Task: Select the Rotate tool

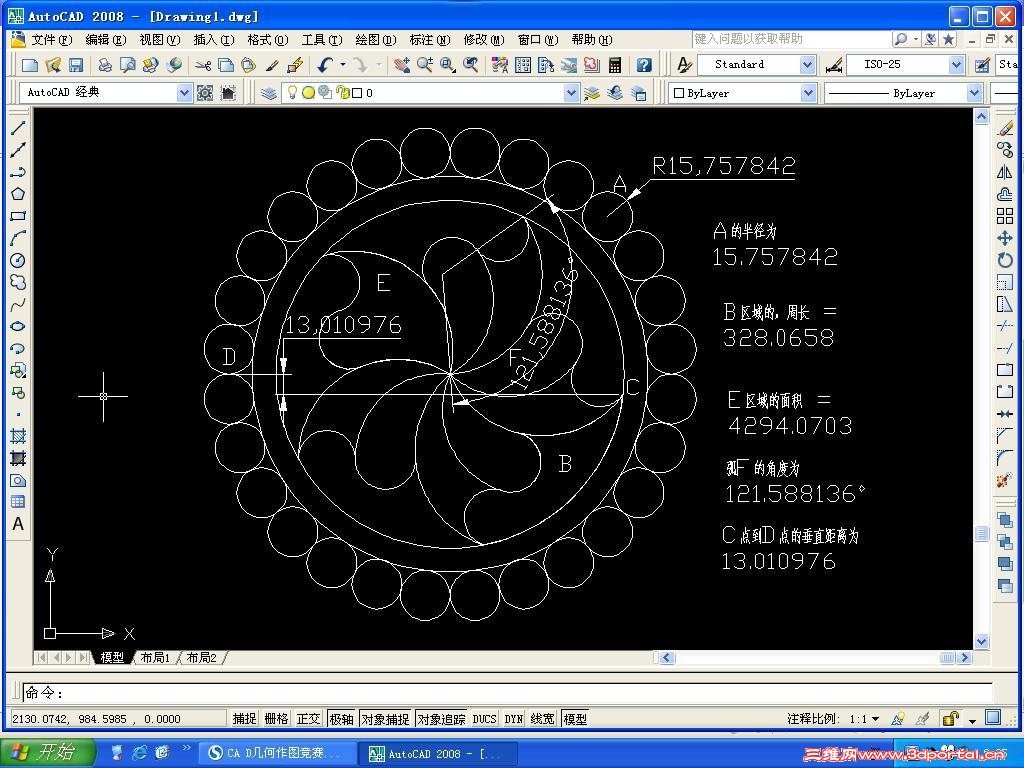Action: (1005, 261)
